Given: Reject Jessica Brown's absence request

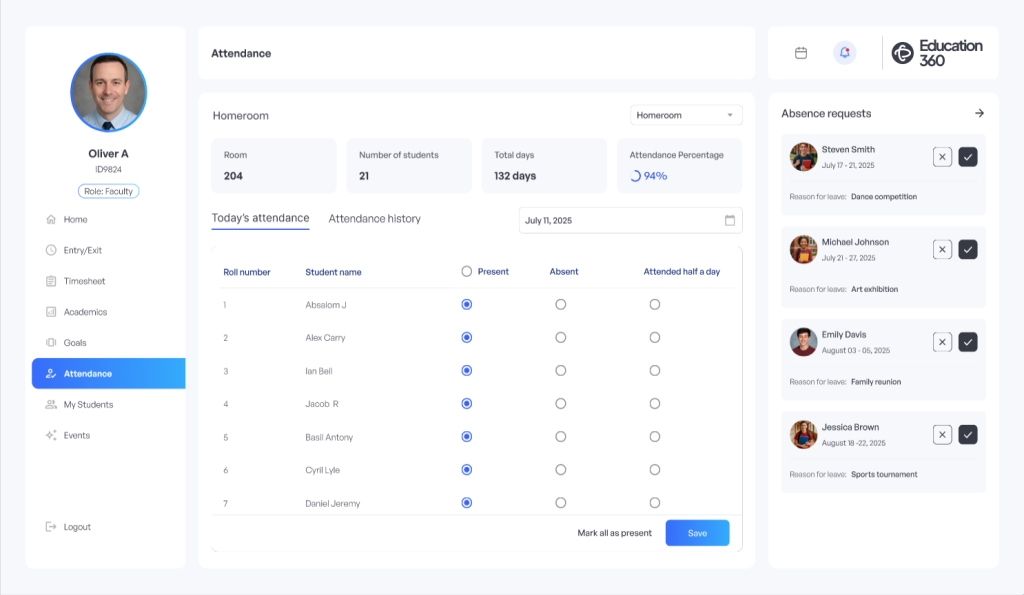Looking at the screenshot, I should [x=942, y=434].
